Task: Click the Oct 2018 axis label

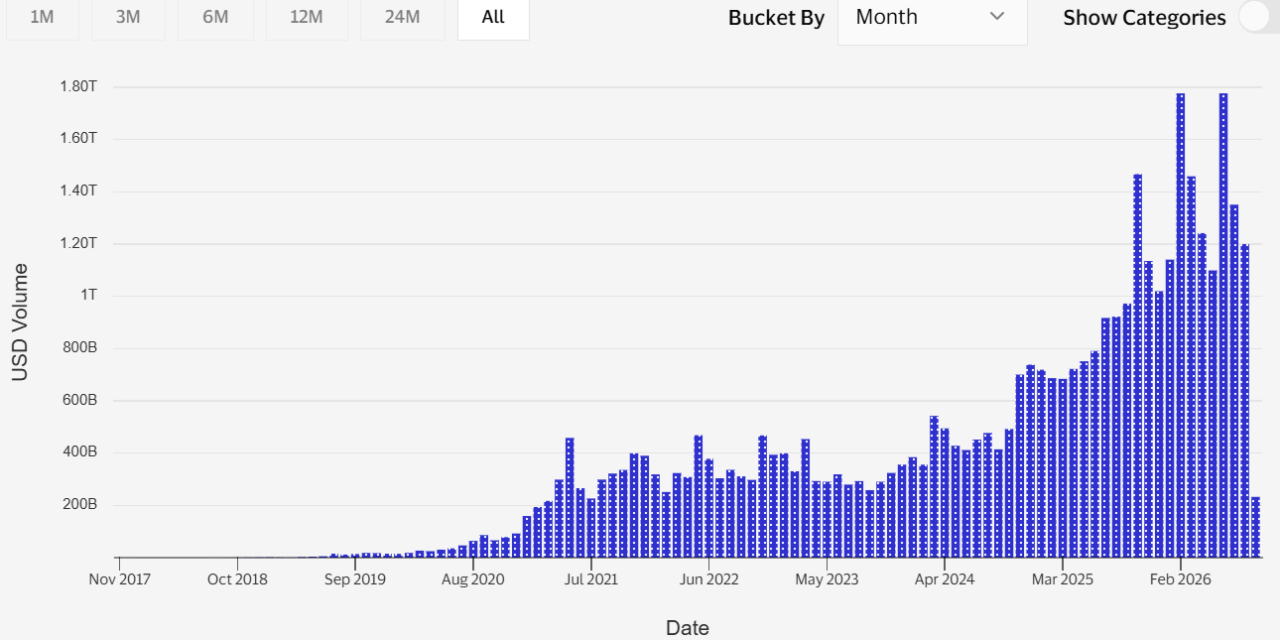Action: click(237, 579)
